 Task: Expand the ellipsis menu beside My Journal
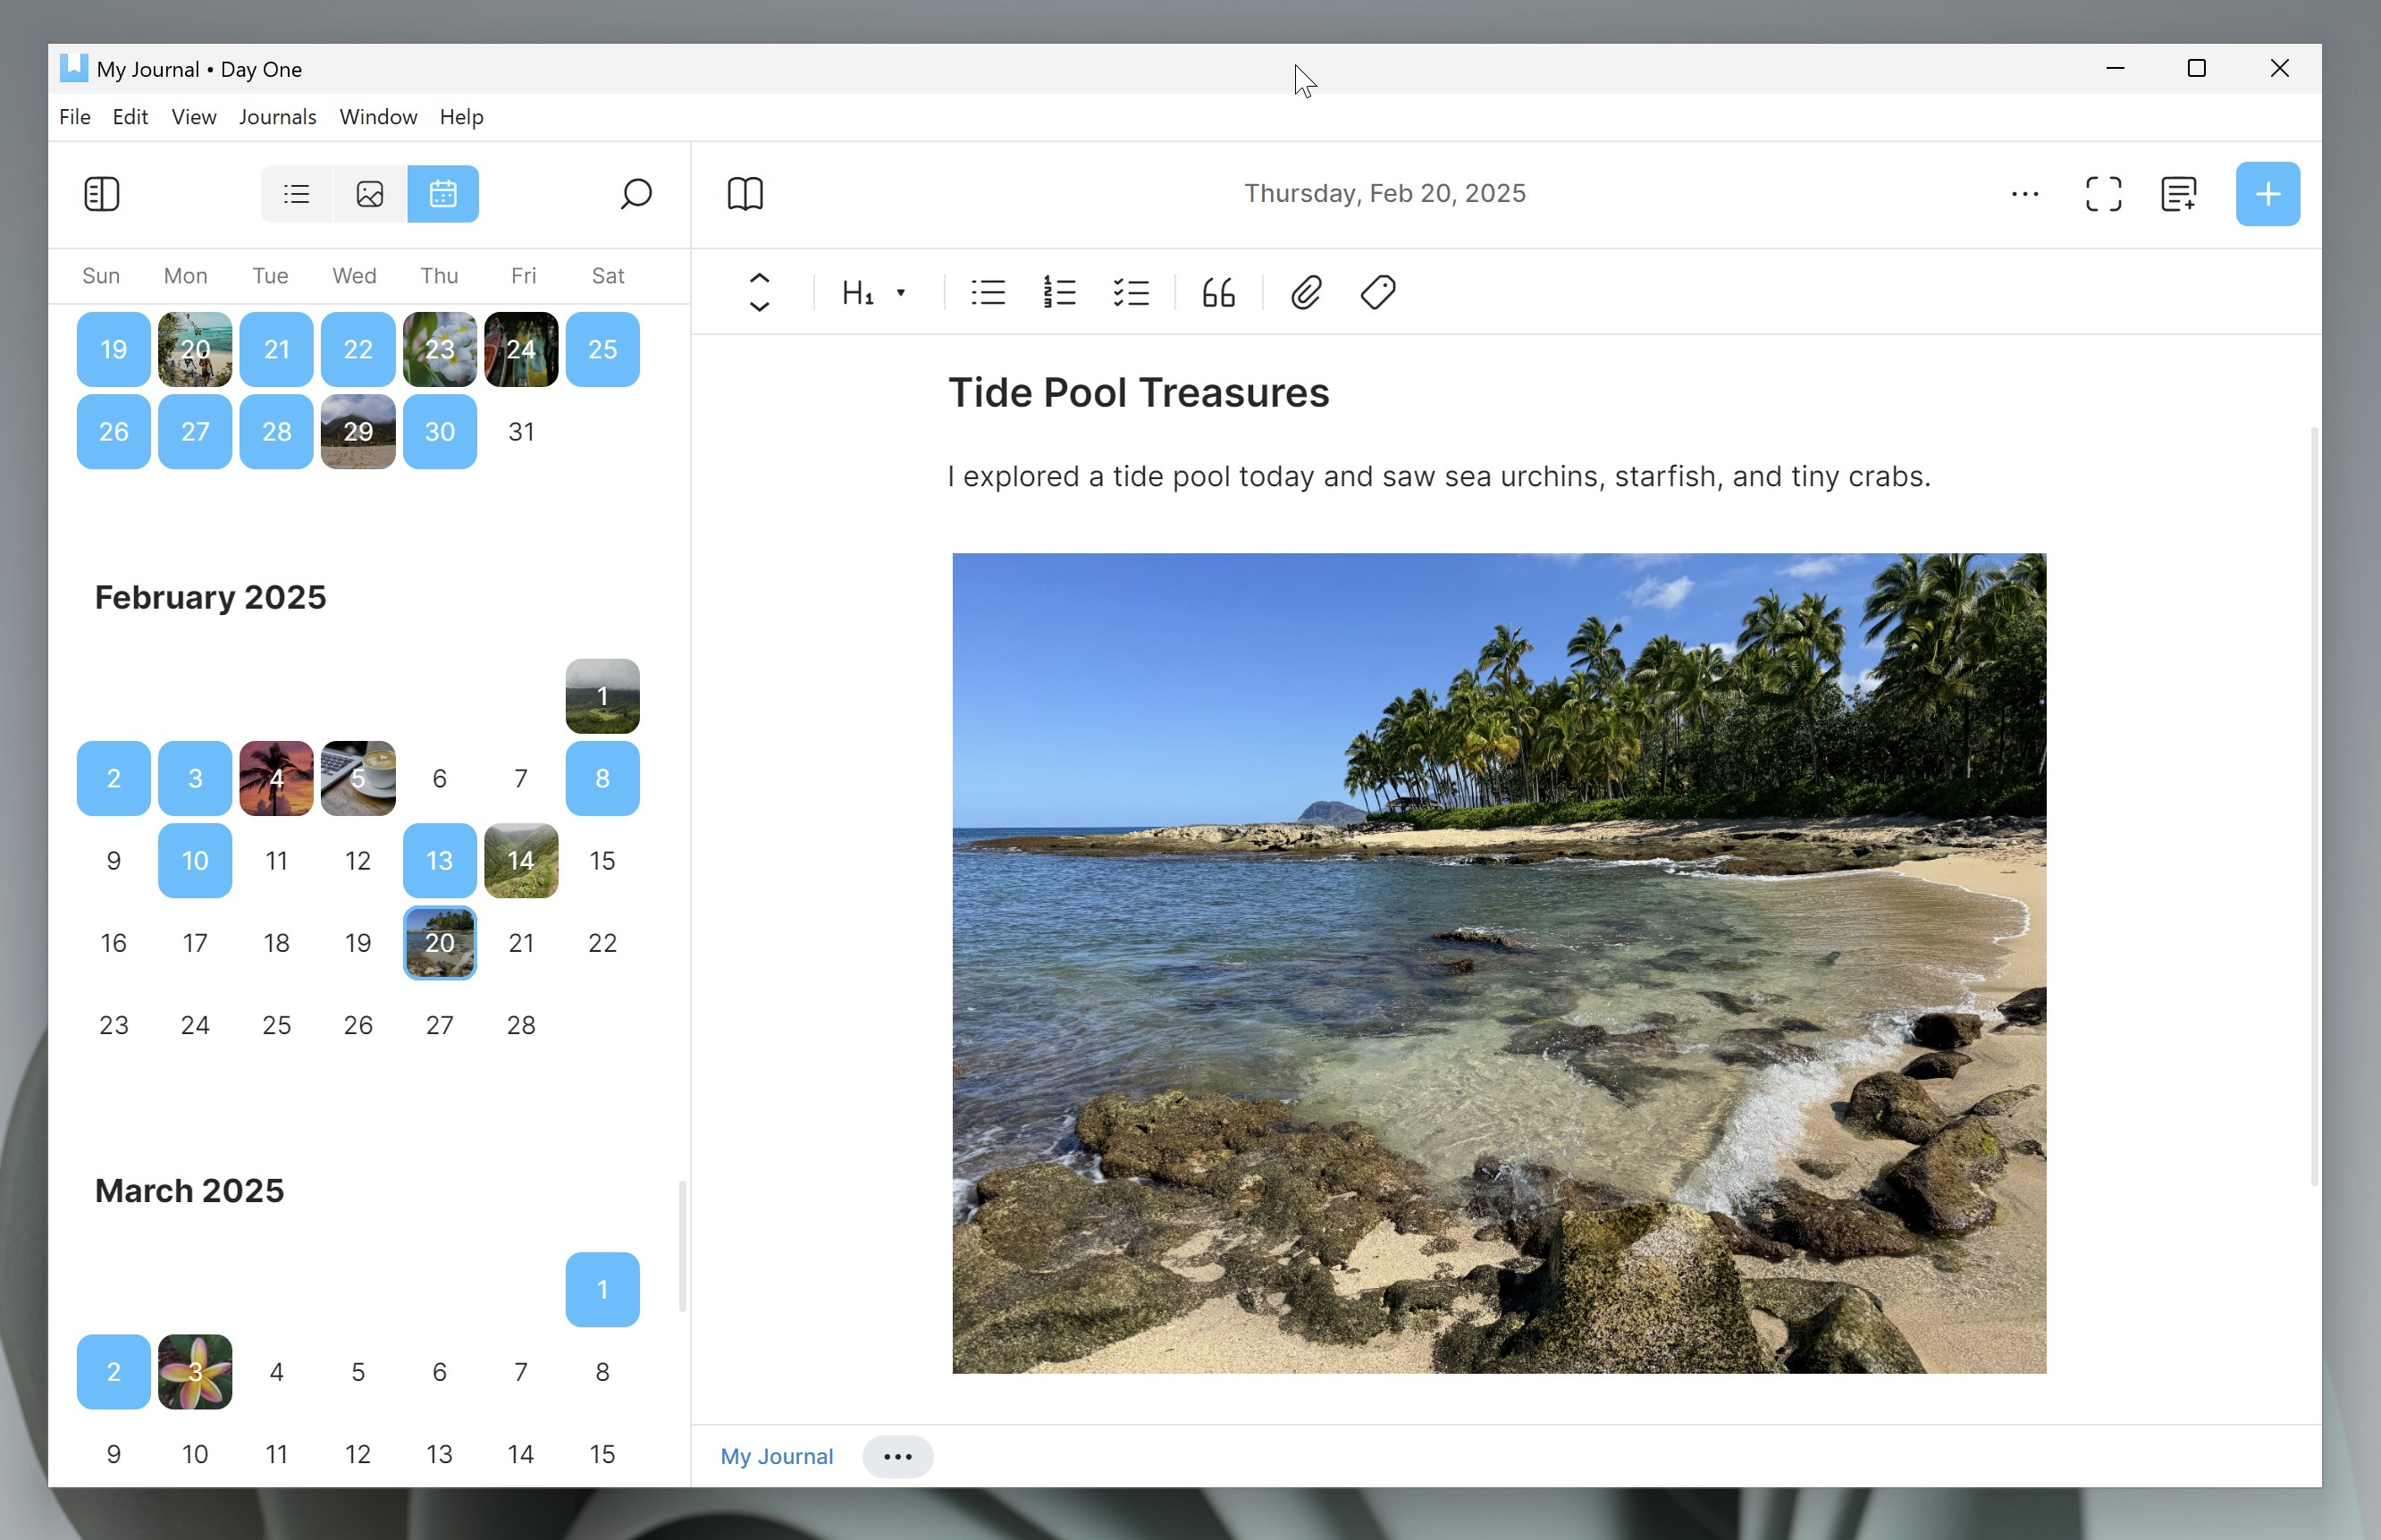pyautogui.click(x=897, y=1456)
